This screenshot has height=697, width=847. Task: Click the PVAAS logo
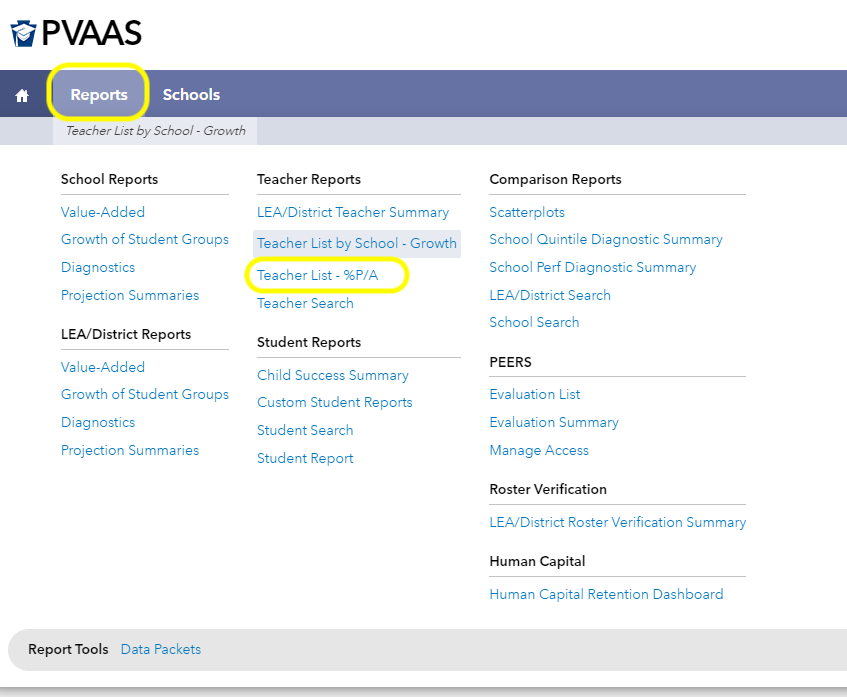click(x=76, y=33)
